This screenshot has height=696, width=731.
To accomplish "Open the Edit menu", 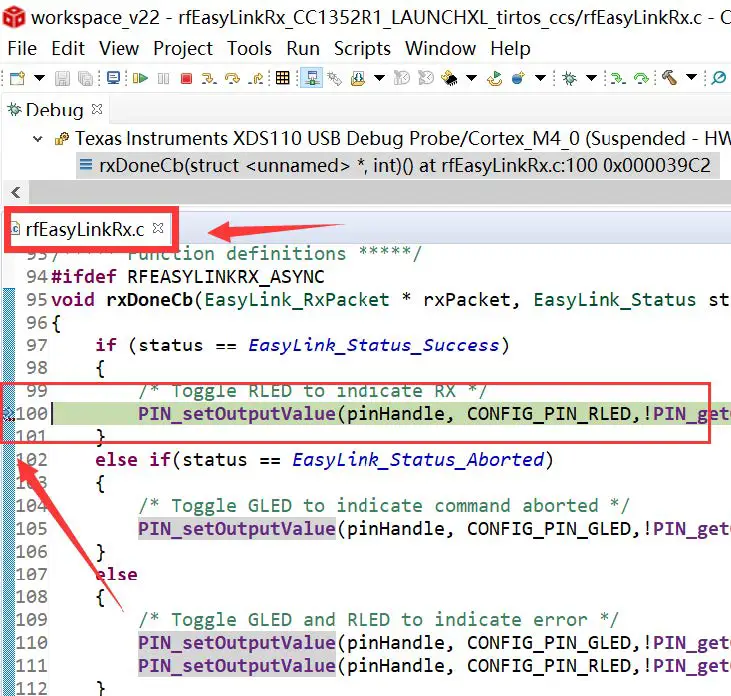I will [x=68, y=48].
